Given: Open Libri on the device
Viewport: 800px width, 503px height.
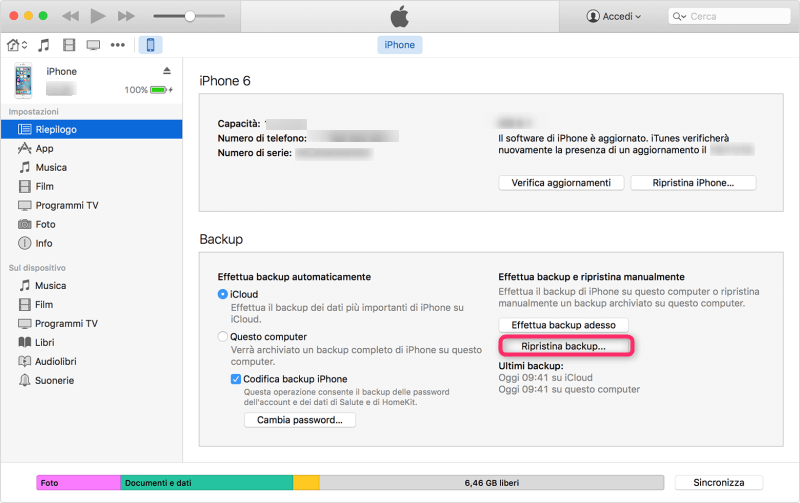Looking at the screenshot, I should pos(91,342).
